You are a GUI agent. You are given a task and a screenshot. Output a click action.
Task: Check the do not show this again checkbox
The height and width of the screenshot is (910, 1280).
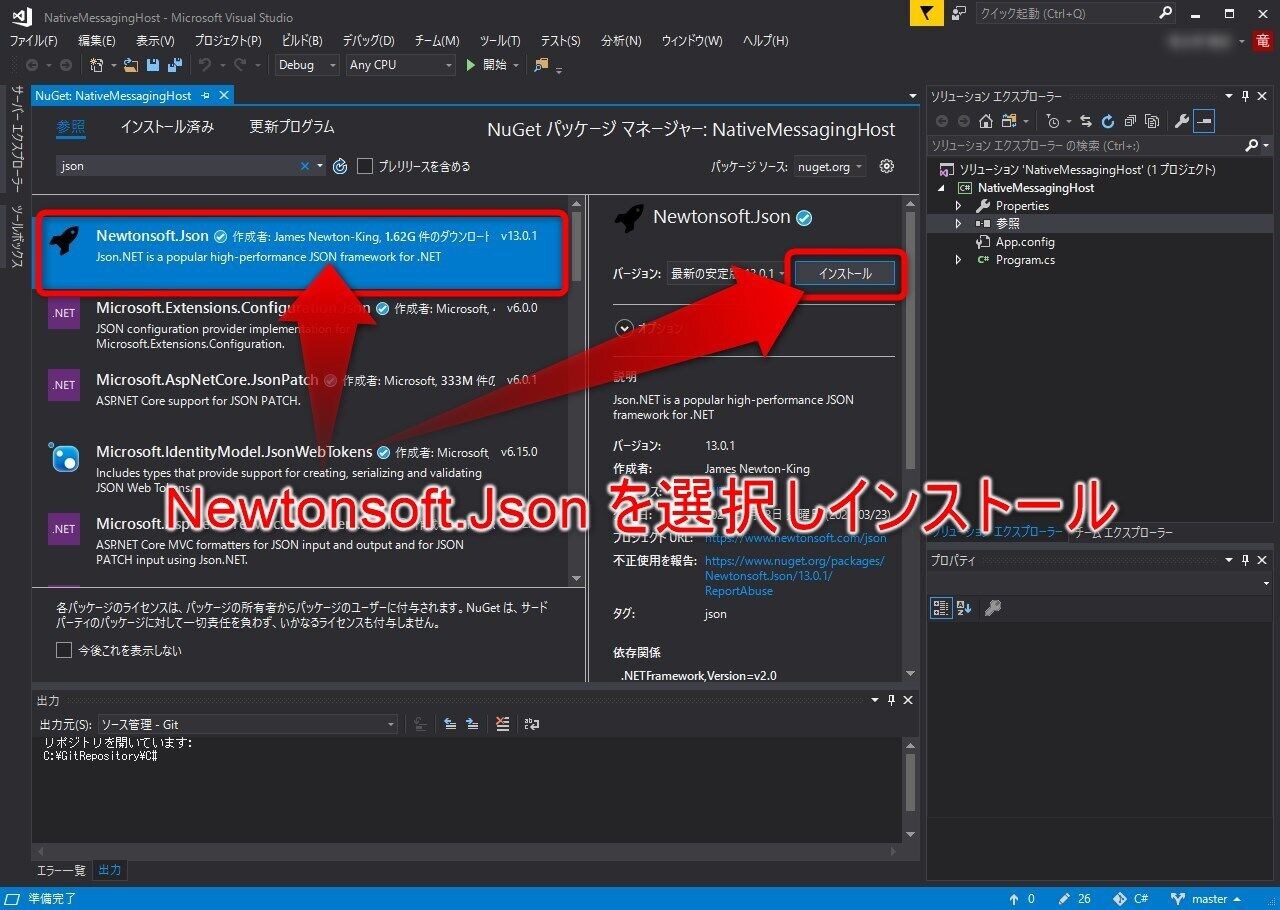(x=64, y=650)
